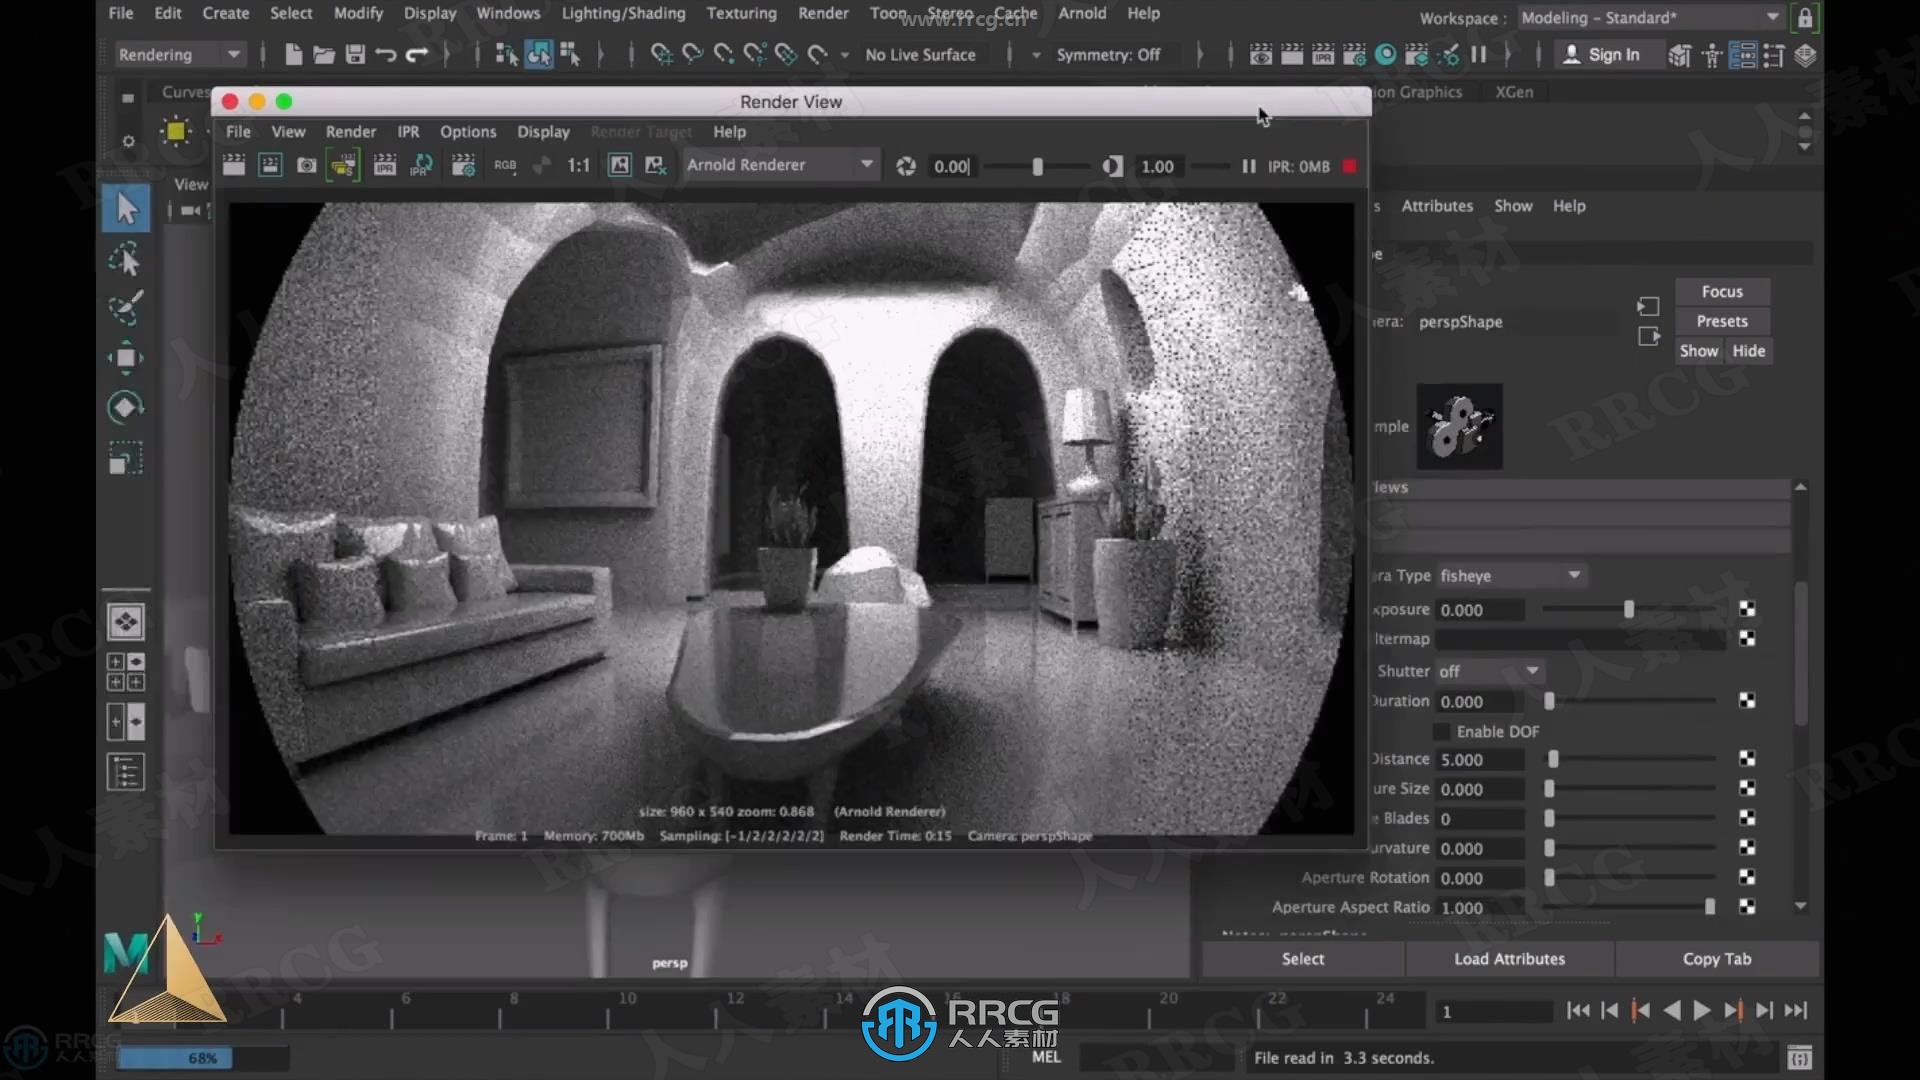The height and width of the screenshot is (1080, 1920).
Task: Open the Render menu in Render View
Action: (351, 132)
